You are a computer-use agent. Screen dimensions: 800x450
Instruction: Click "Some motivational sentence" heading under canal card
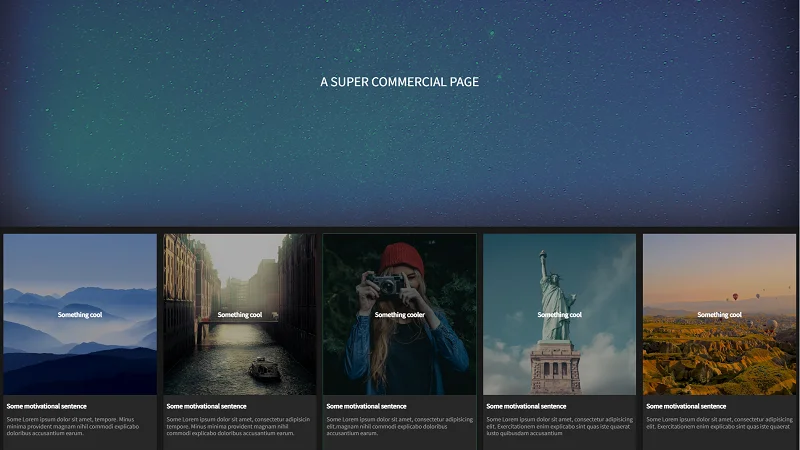tap(206, 406)
